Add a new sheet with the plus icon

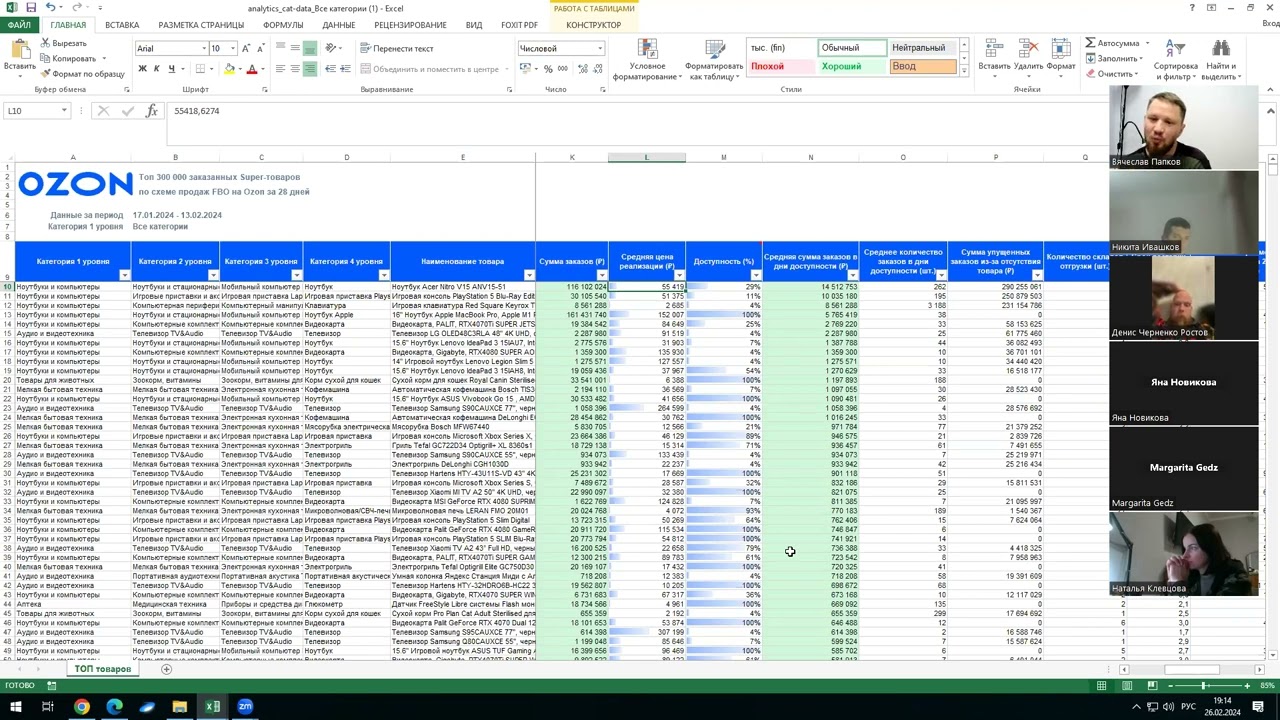(x=166, y=669)
